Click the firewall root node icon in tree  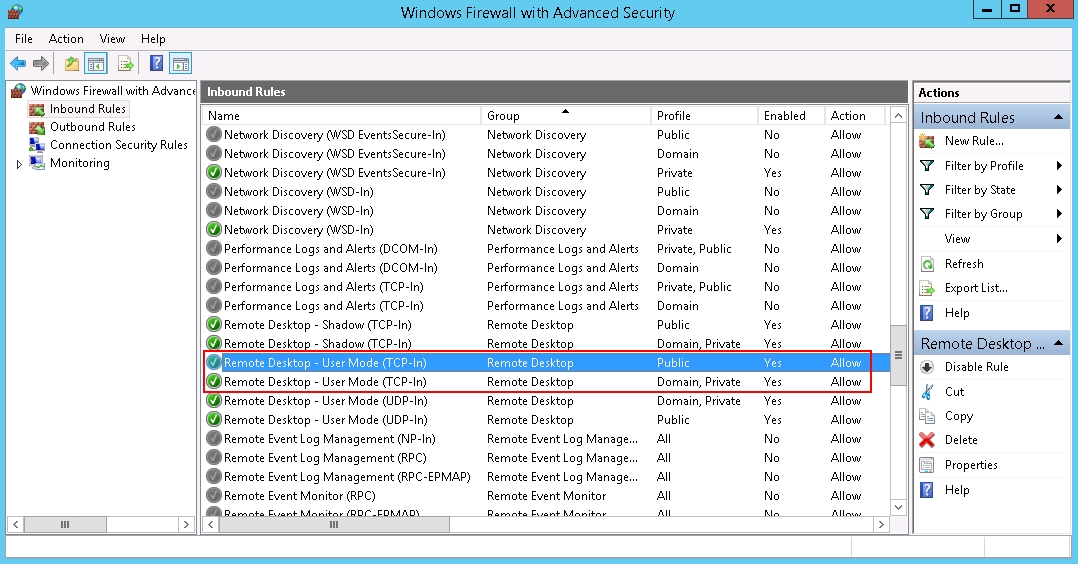pos(19,91)
